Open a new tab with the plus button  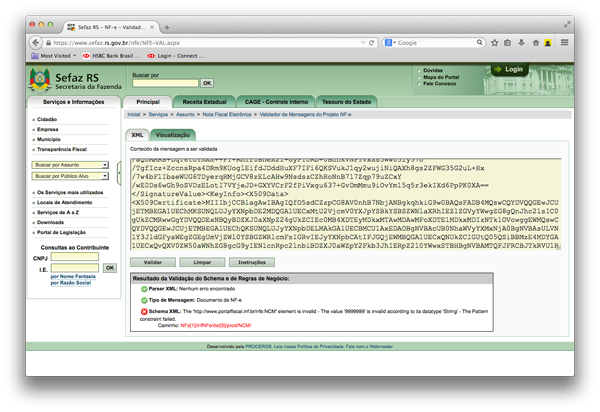167,27
